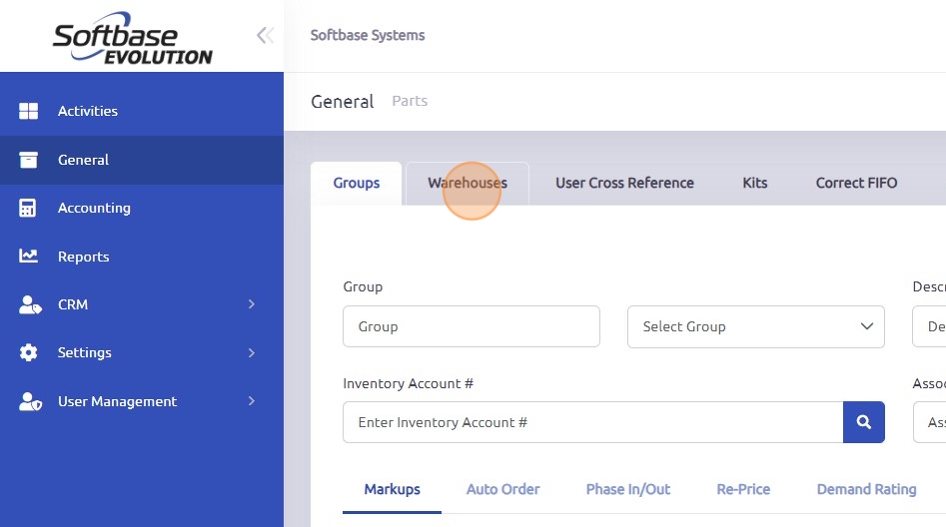Open Reports in the sidebar

pos(142,256)
